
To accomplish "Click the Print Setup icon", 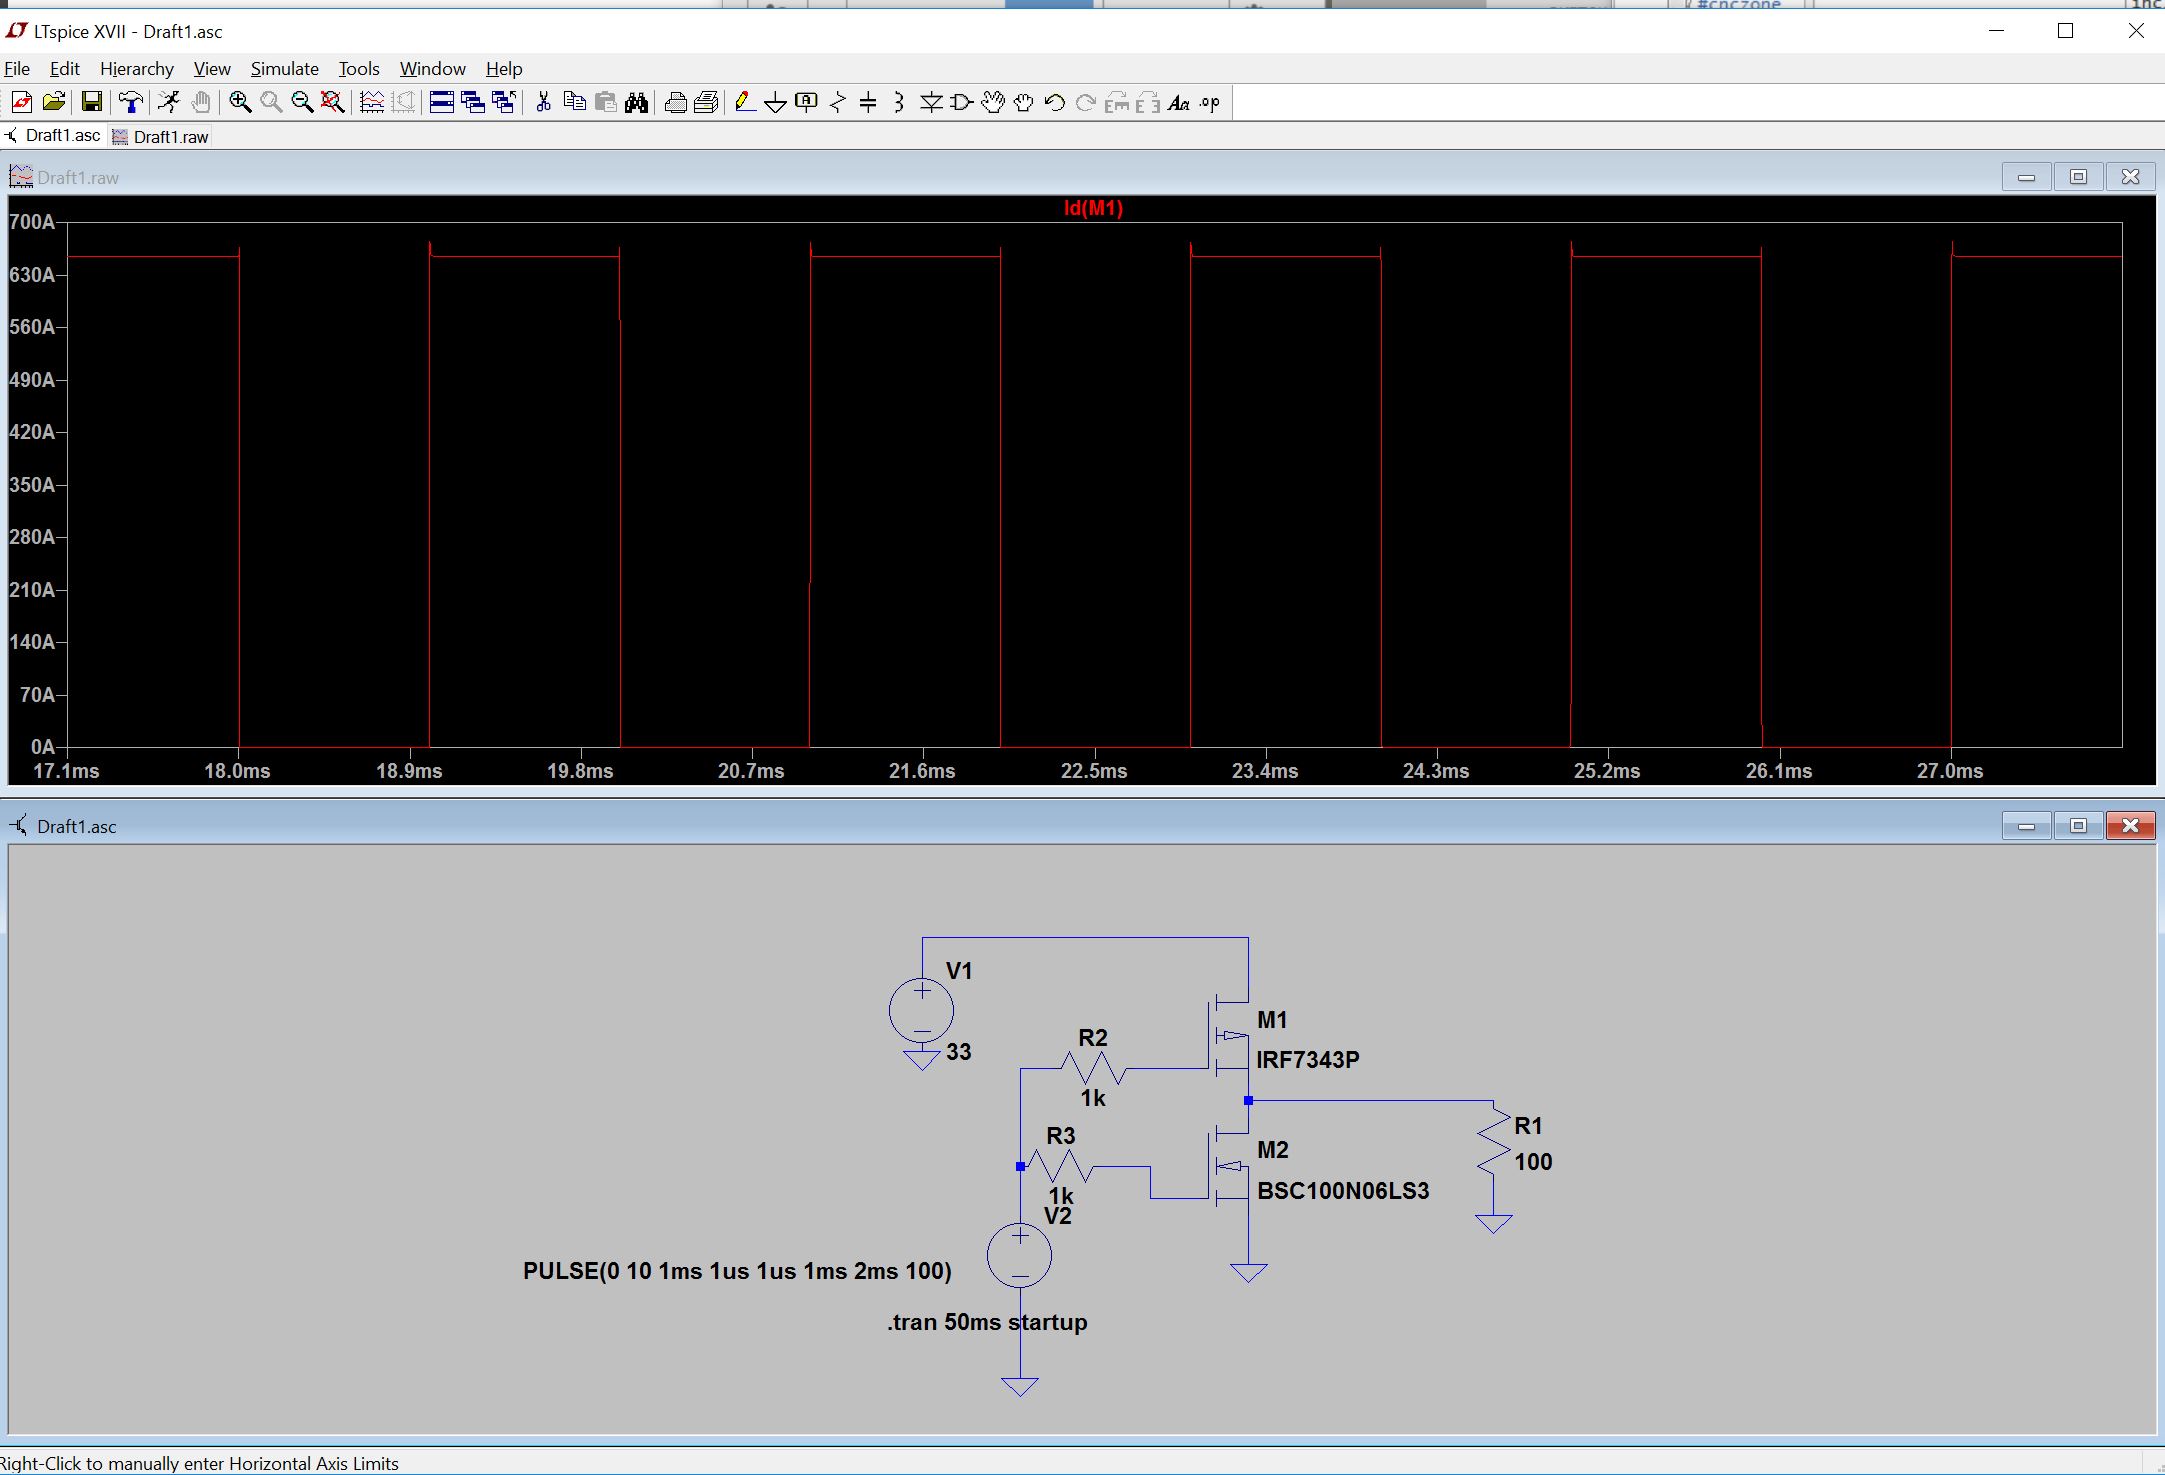I will (707, 102).
